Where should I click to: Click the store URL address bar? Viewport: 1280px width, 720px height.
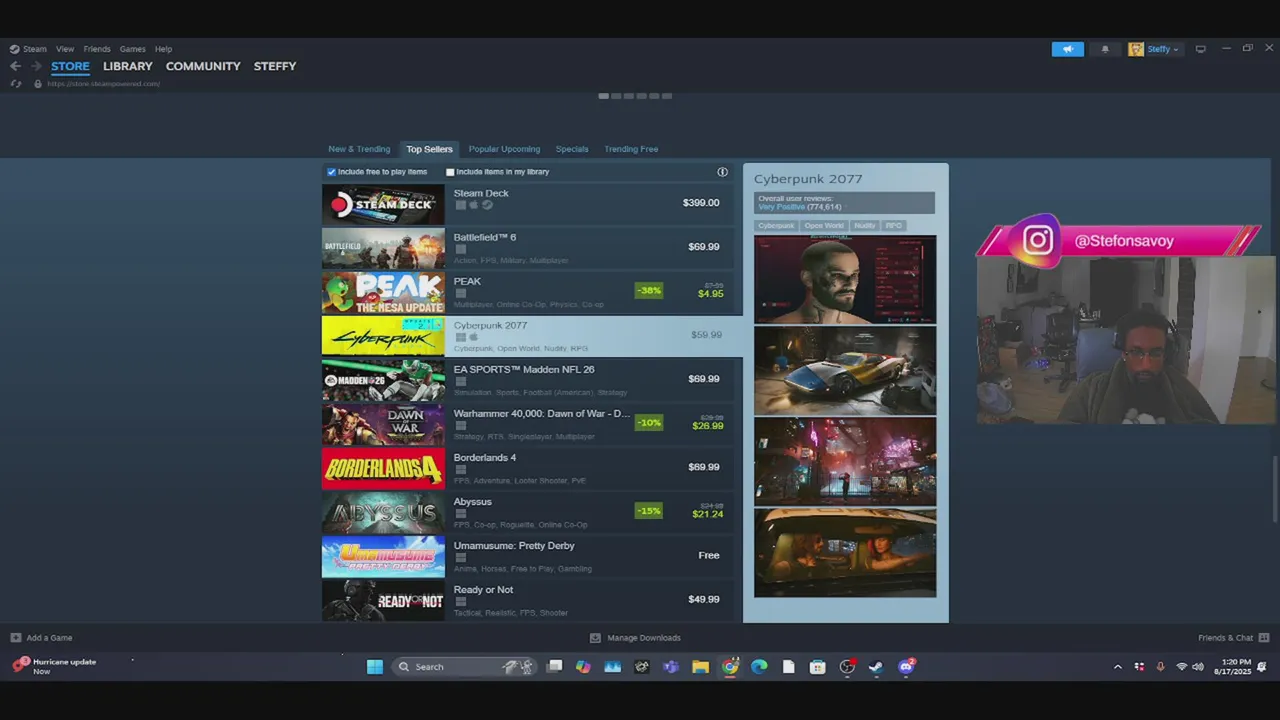[x=103, y=84]
